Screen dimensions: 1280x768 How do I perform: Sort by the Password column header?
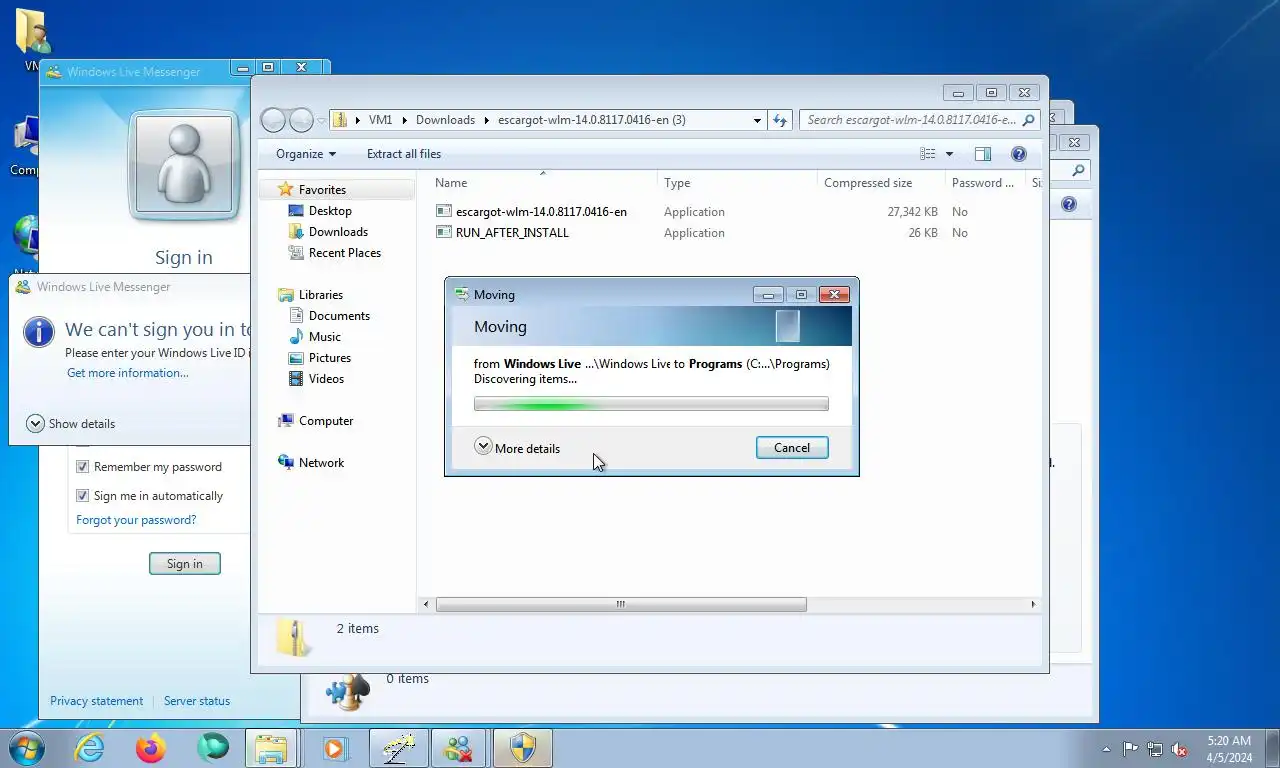(985, 183)
